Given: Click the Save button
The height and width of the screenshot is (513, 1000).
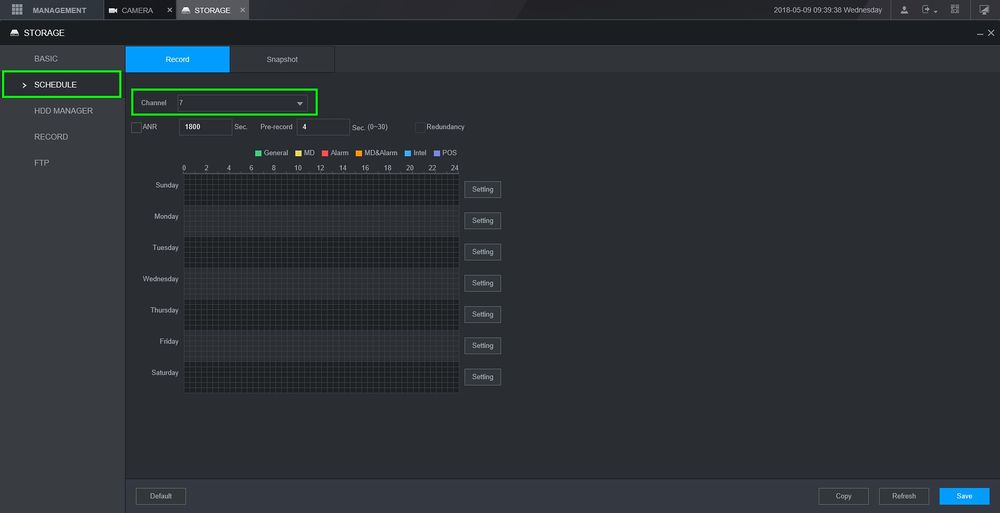Looking at the screenshot, I should point(964,496).
